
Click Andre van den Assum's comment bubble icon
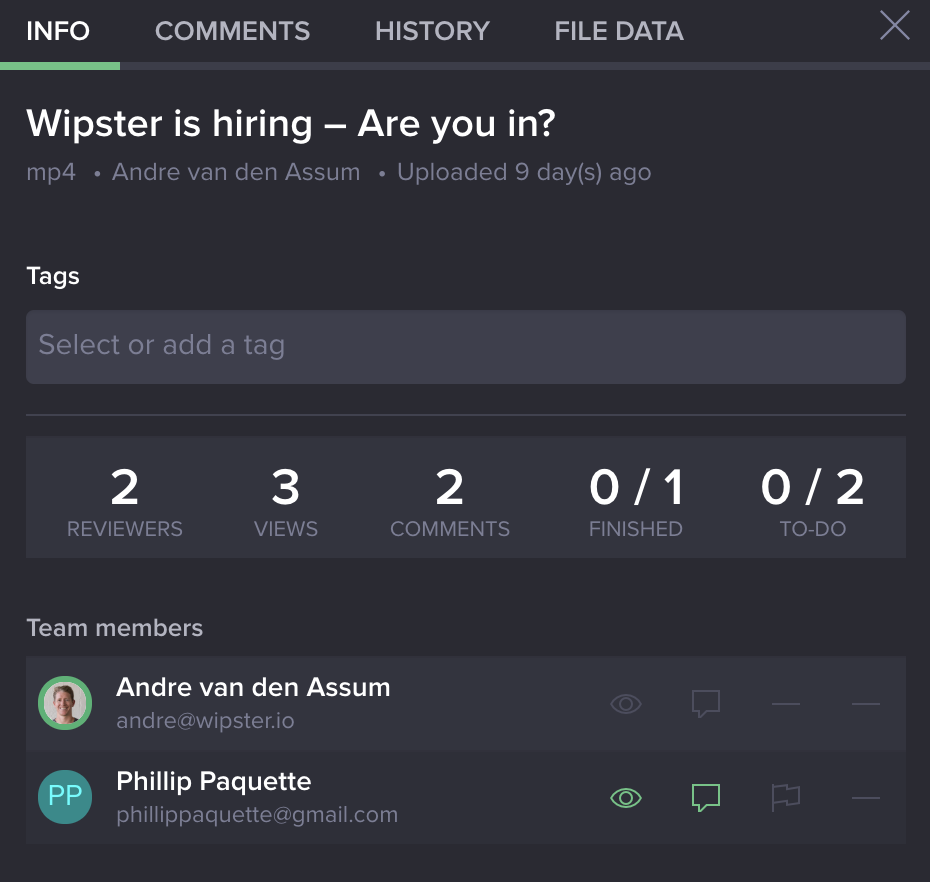[706, 703]
